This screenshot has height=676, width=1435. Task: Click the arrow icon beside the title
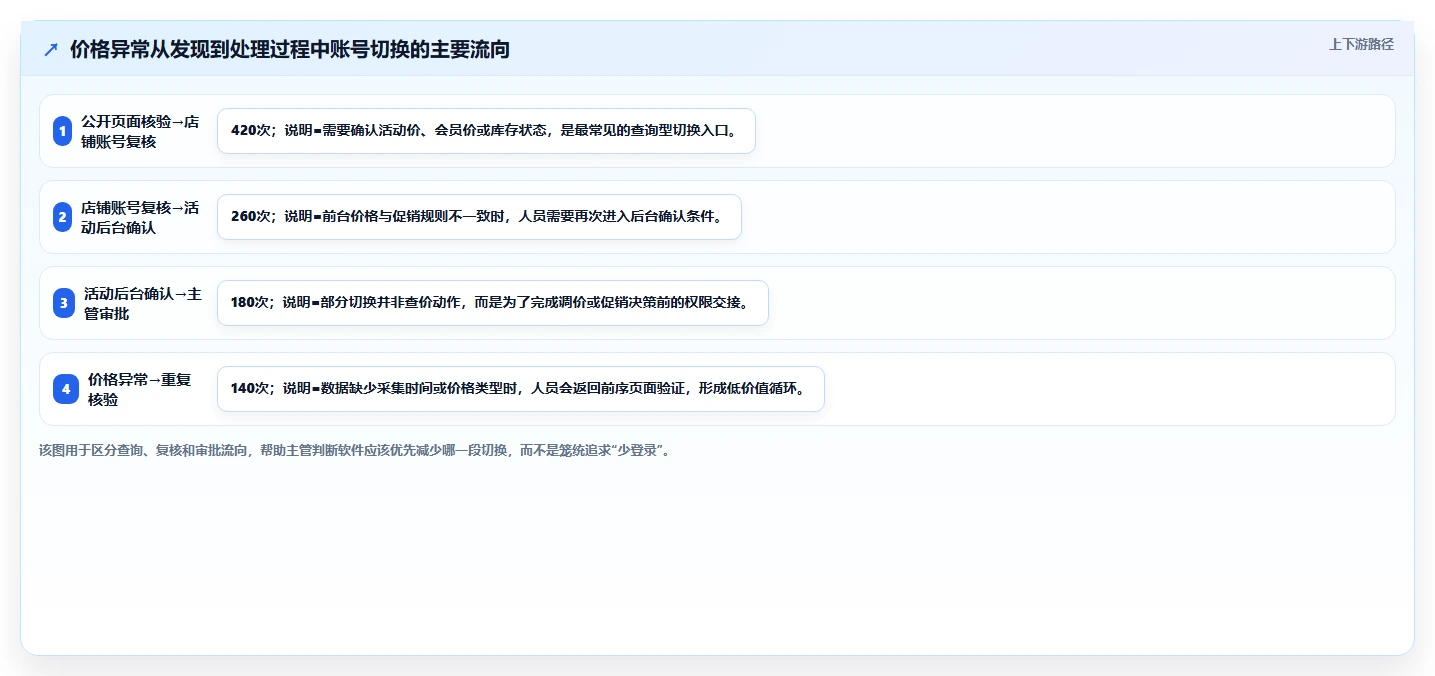click(x=51, y=49)
